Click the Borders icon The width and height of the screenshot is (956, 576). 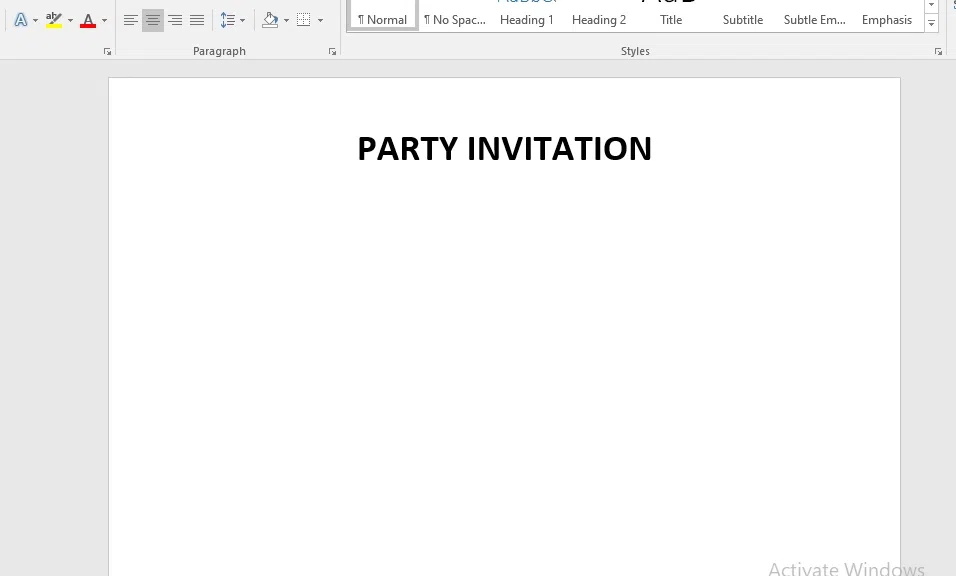click(303, 19)
